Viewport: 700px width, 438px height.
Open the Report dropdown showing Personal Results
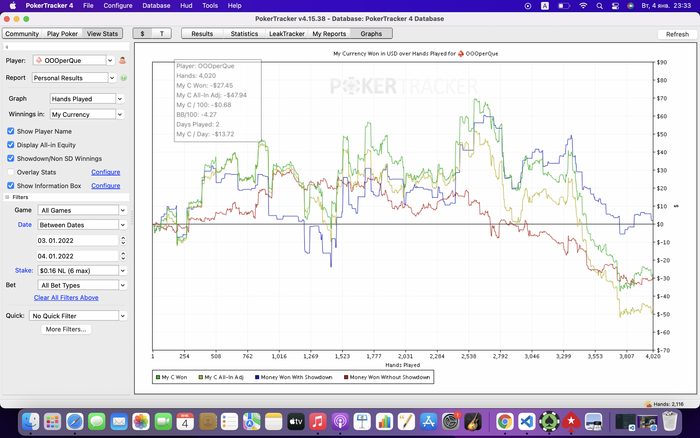tap(74, 78)
